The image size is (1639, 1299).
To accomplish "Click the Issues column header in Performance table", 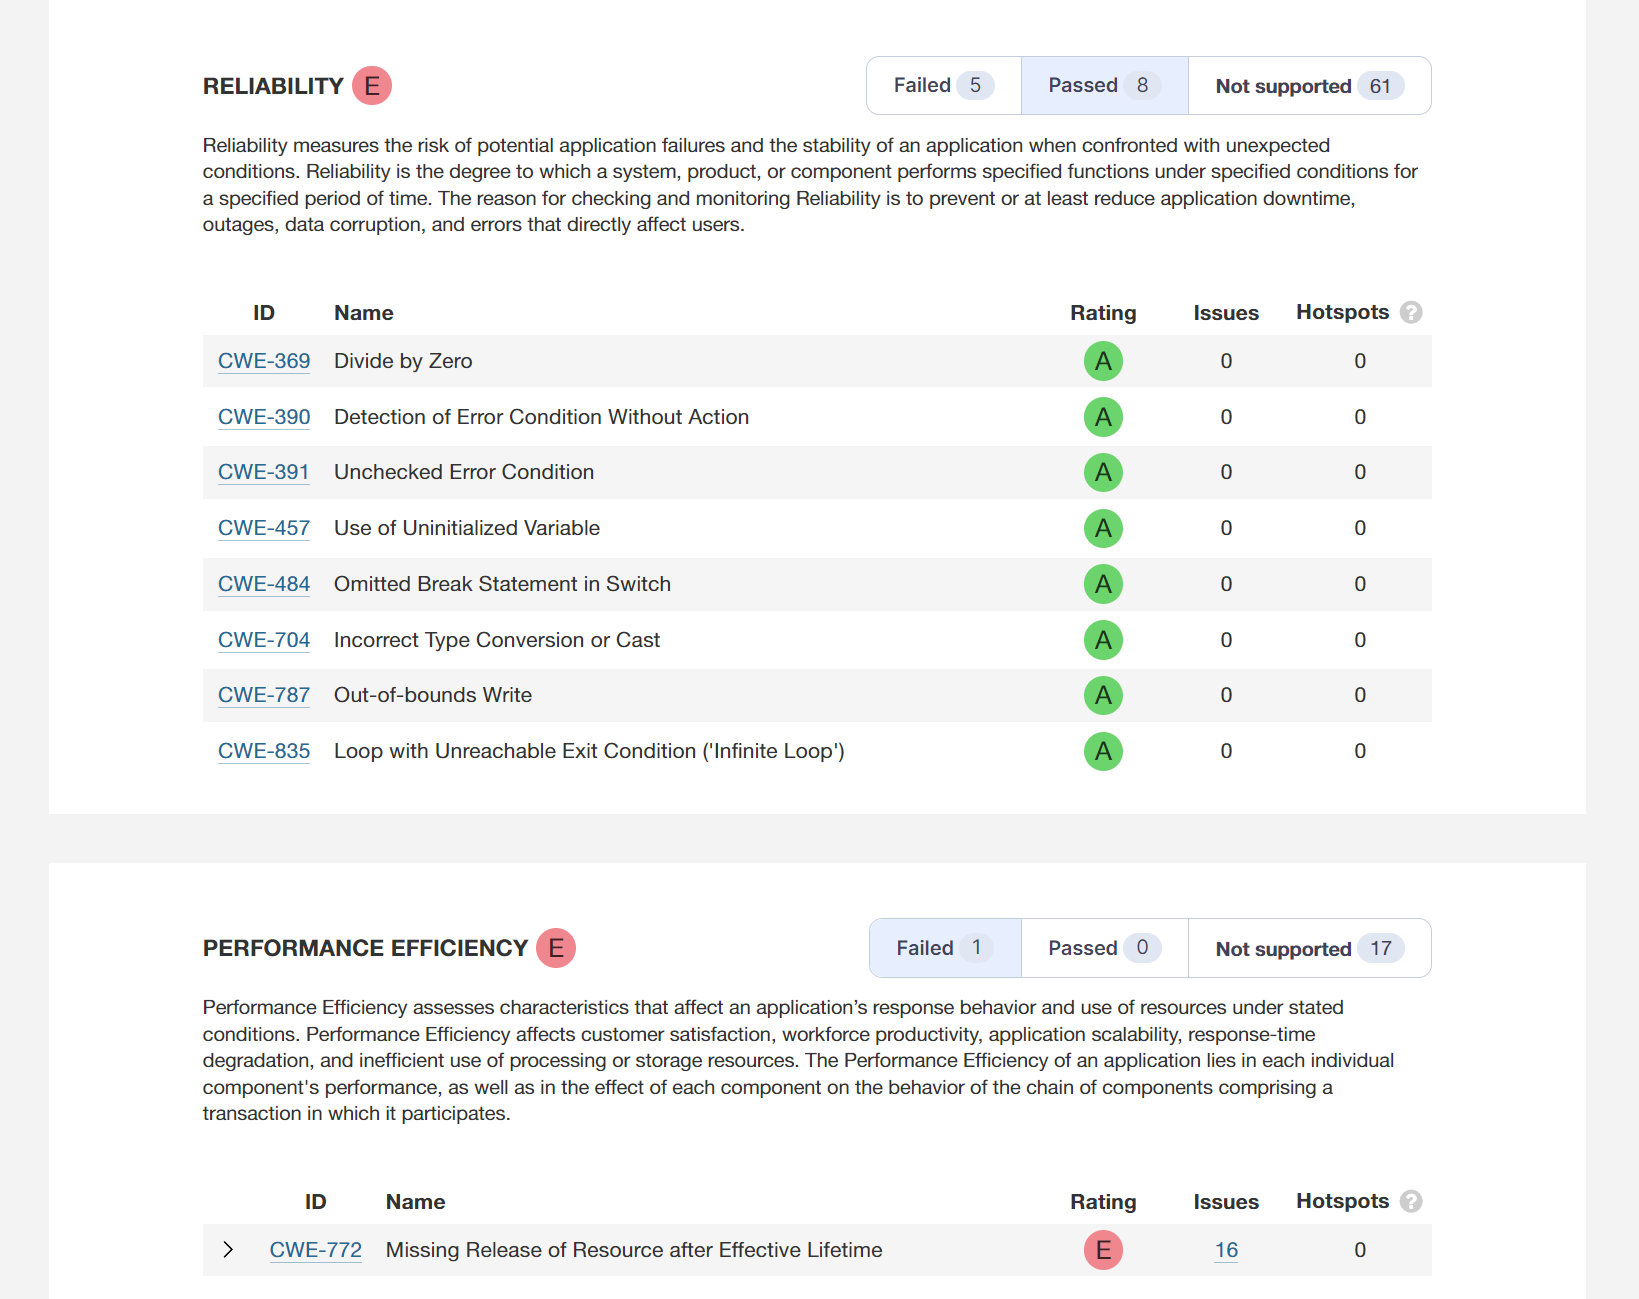I will [1226, 1202].
